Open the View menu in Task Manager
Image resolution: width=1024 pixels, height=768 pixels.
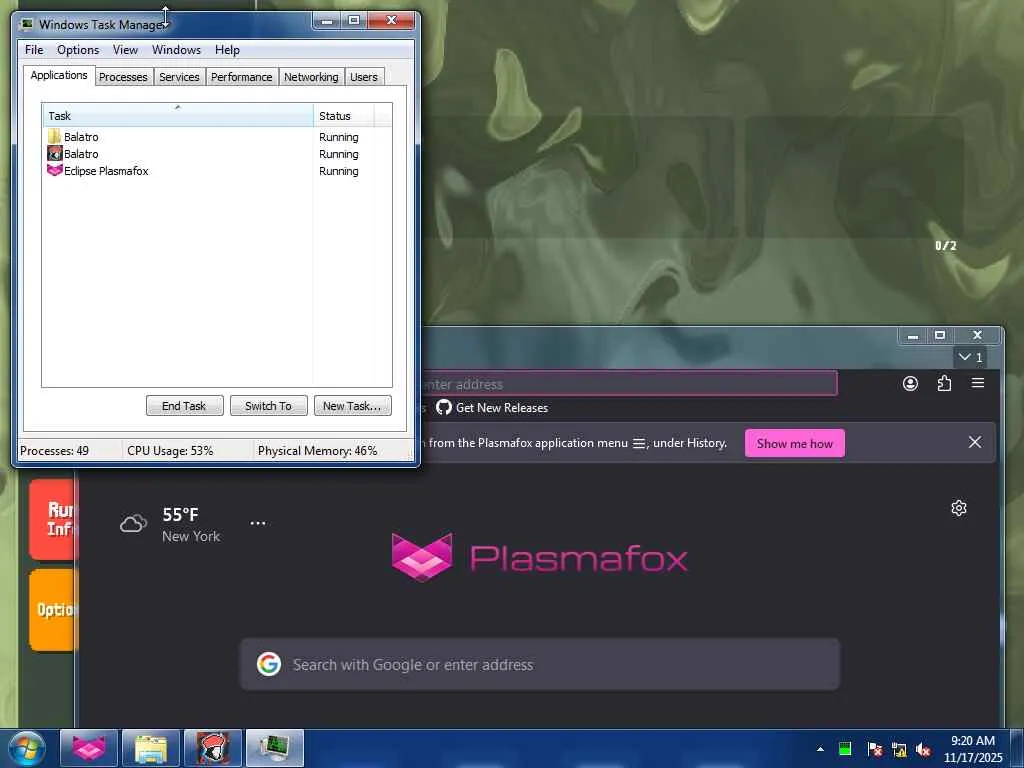[x=125, y=50]
